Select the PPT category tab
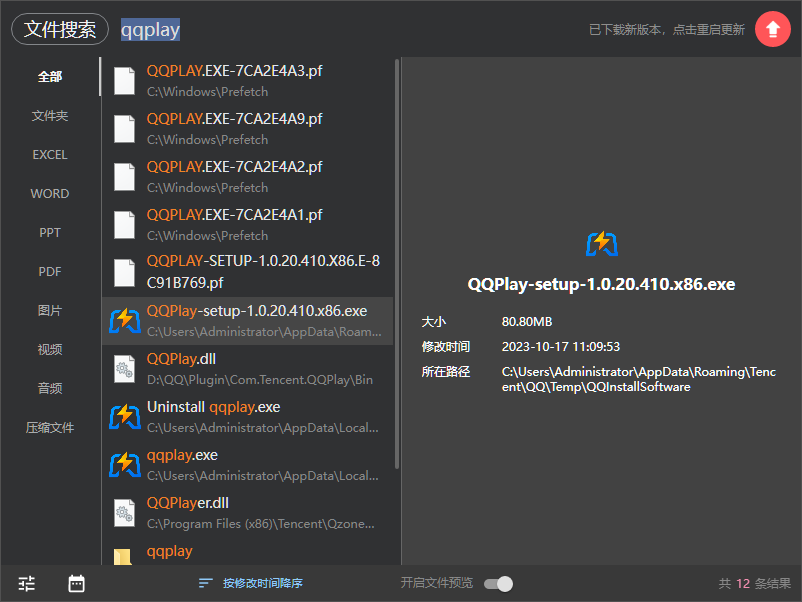This screenshot has width=802, height=602. click(x=50, y=232)
